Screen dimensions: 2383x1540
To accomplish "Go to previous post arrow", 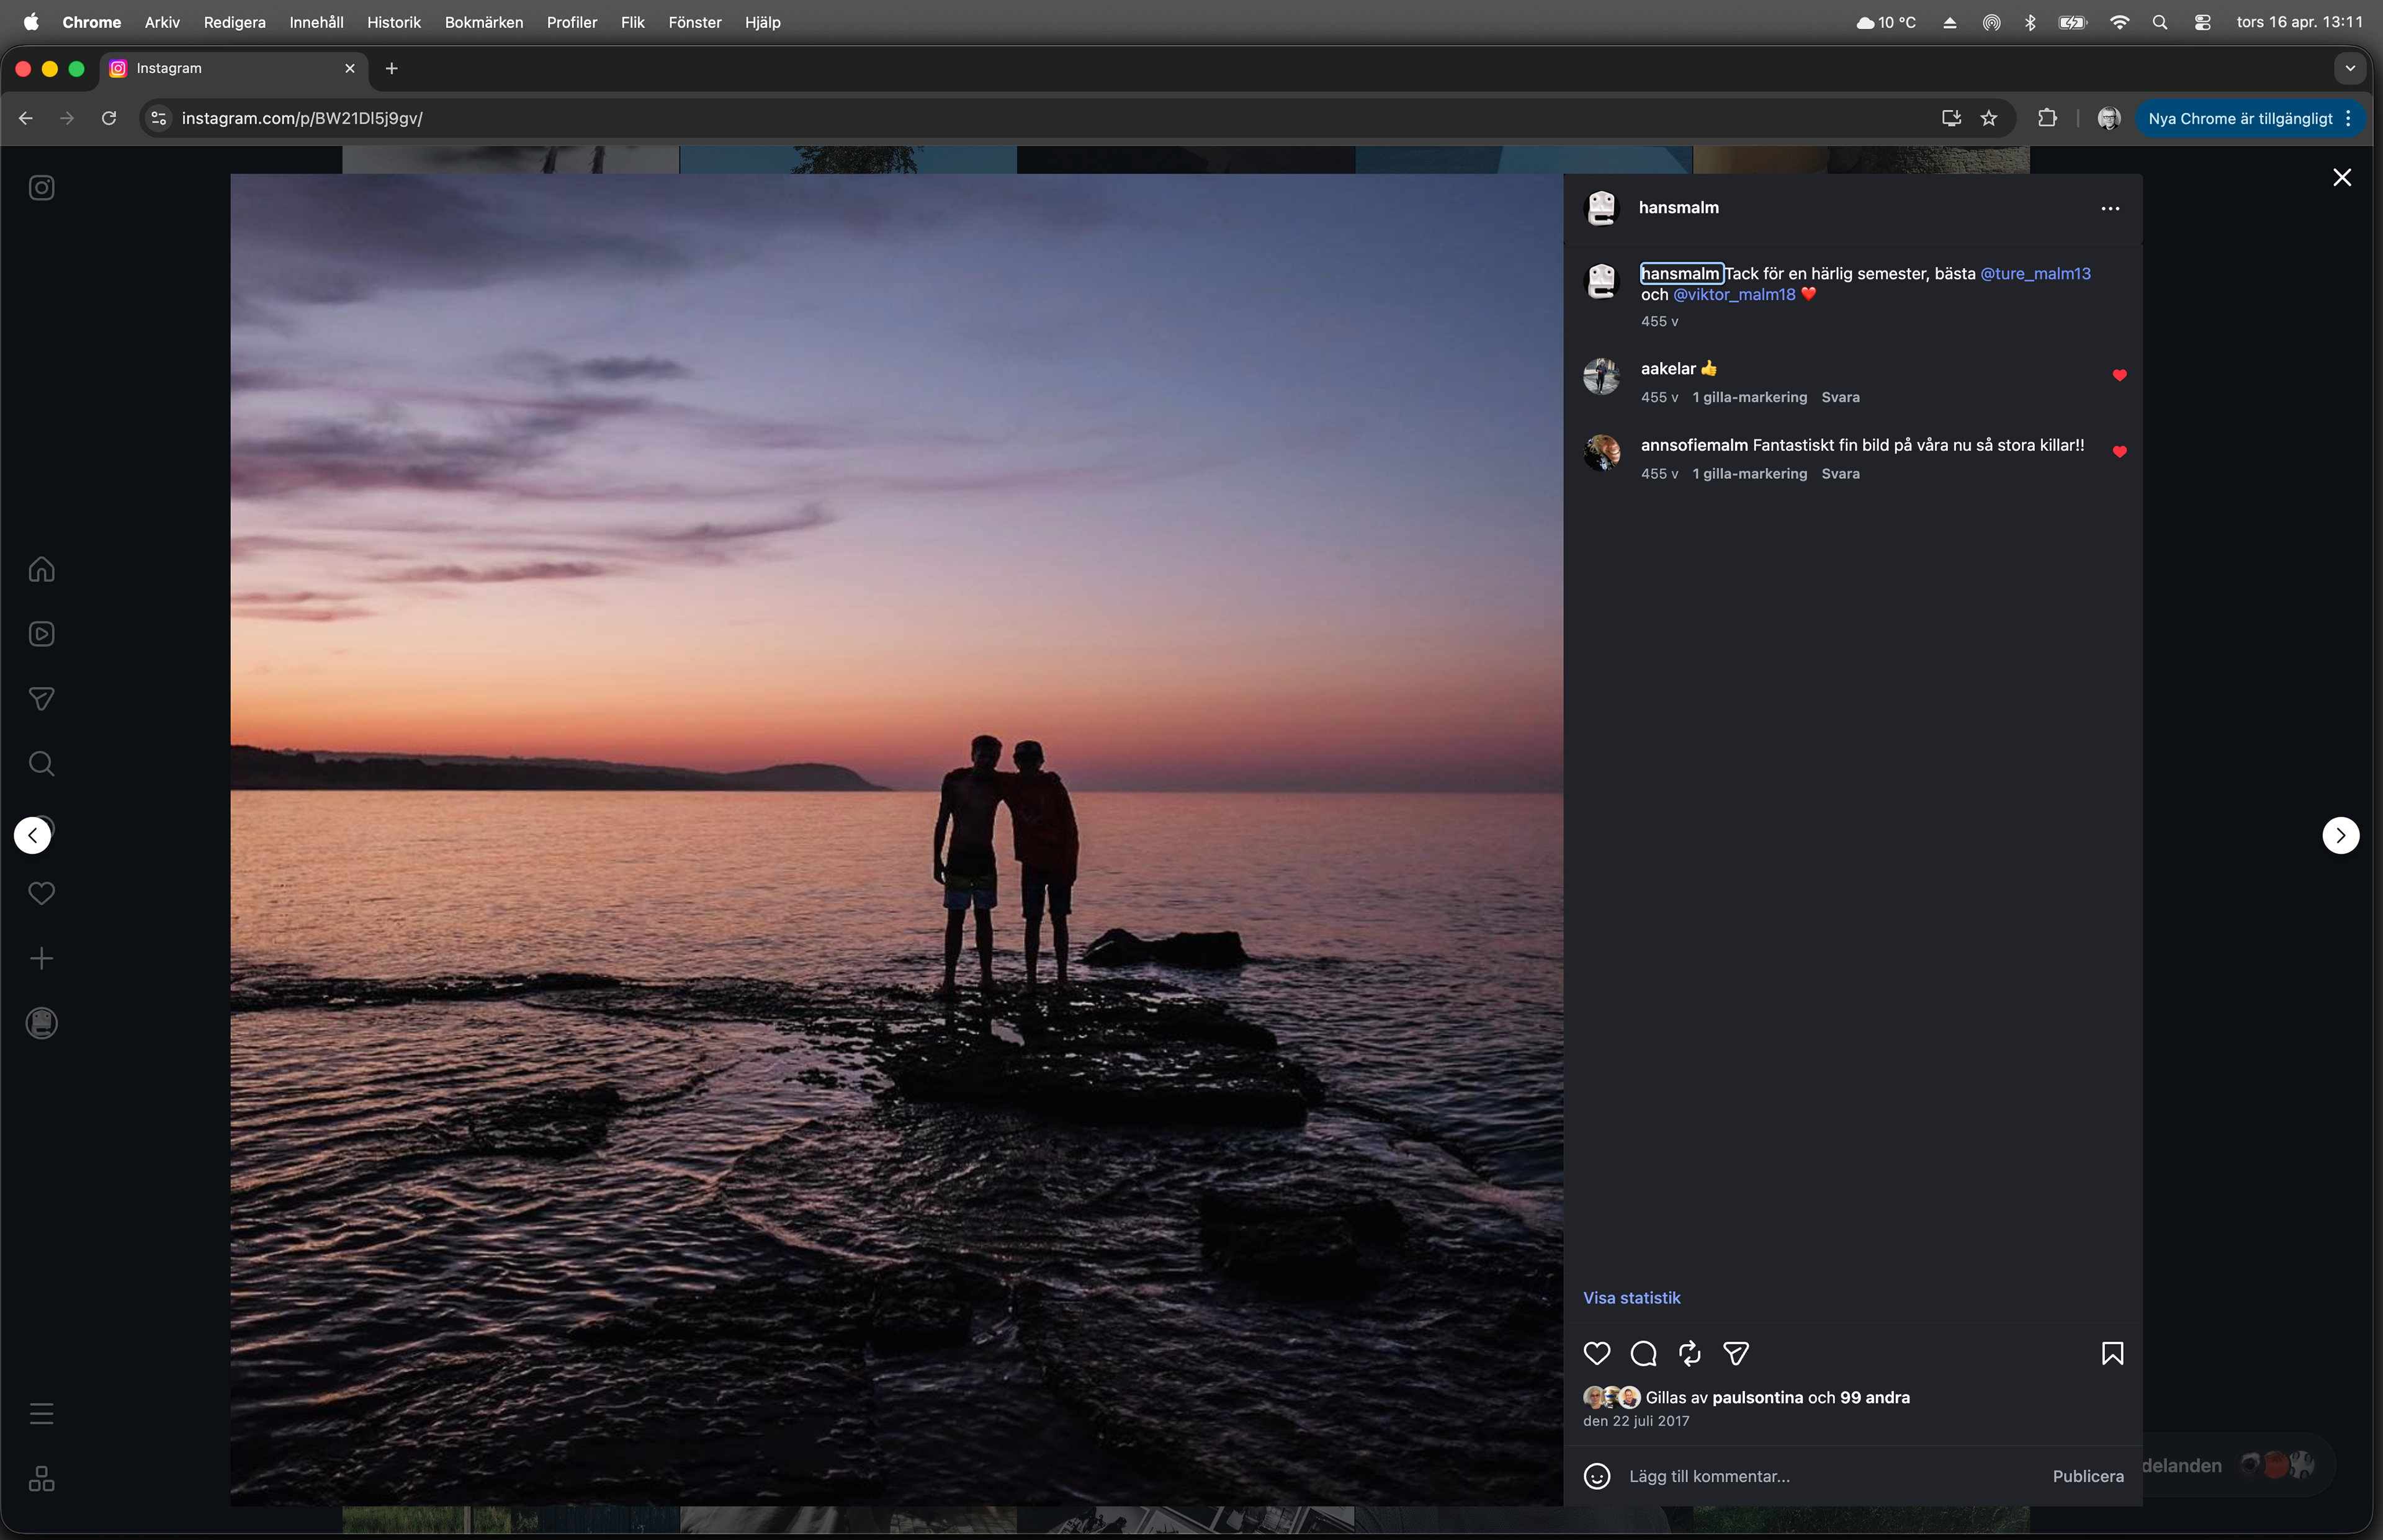I will tap(33, 835).
